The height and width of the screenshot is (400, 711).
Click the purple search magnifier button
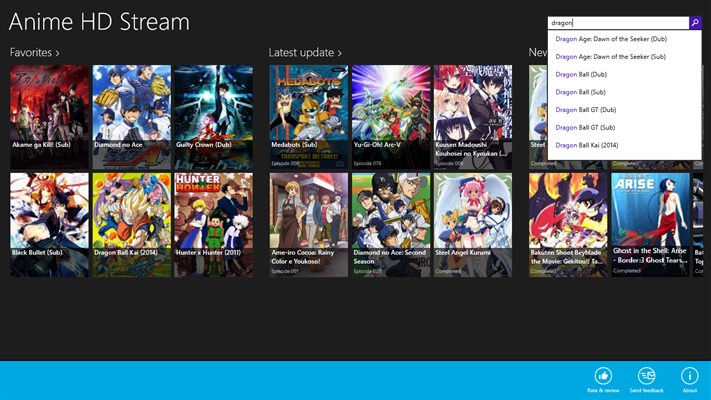coord(695,23)
